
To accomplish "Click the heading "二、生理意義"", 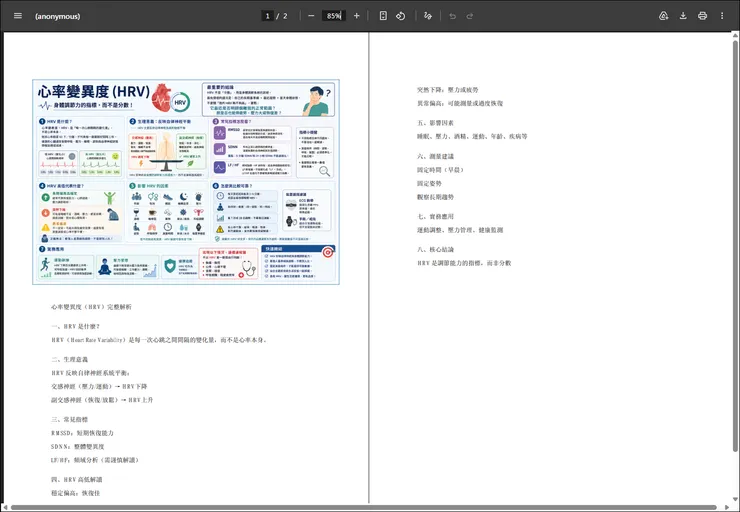I will tap(69, 360).
